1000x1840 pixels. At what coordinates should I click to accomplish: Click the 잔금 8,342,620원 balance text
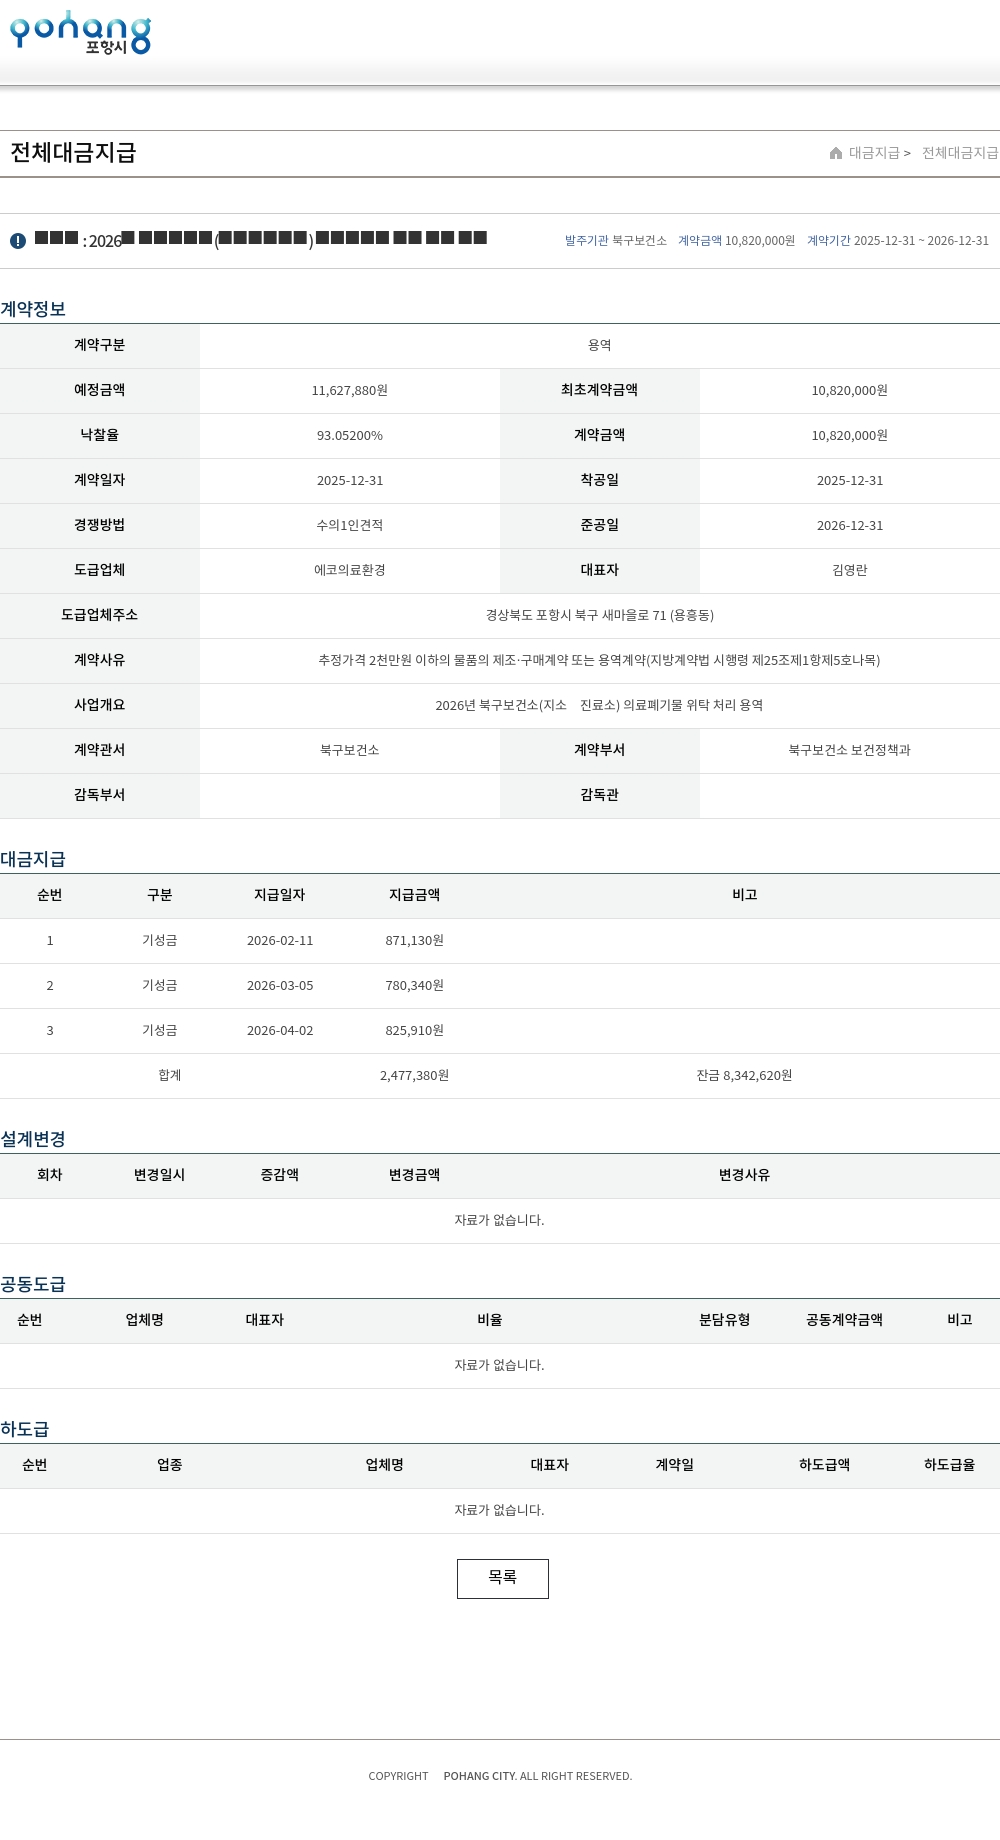744,1076
